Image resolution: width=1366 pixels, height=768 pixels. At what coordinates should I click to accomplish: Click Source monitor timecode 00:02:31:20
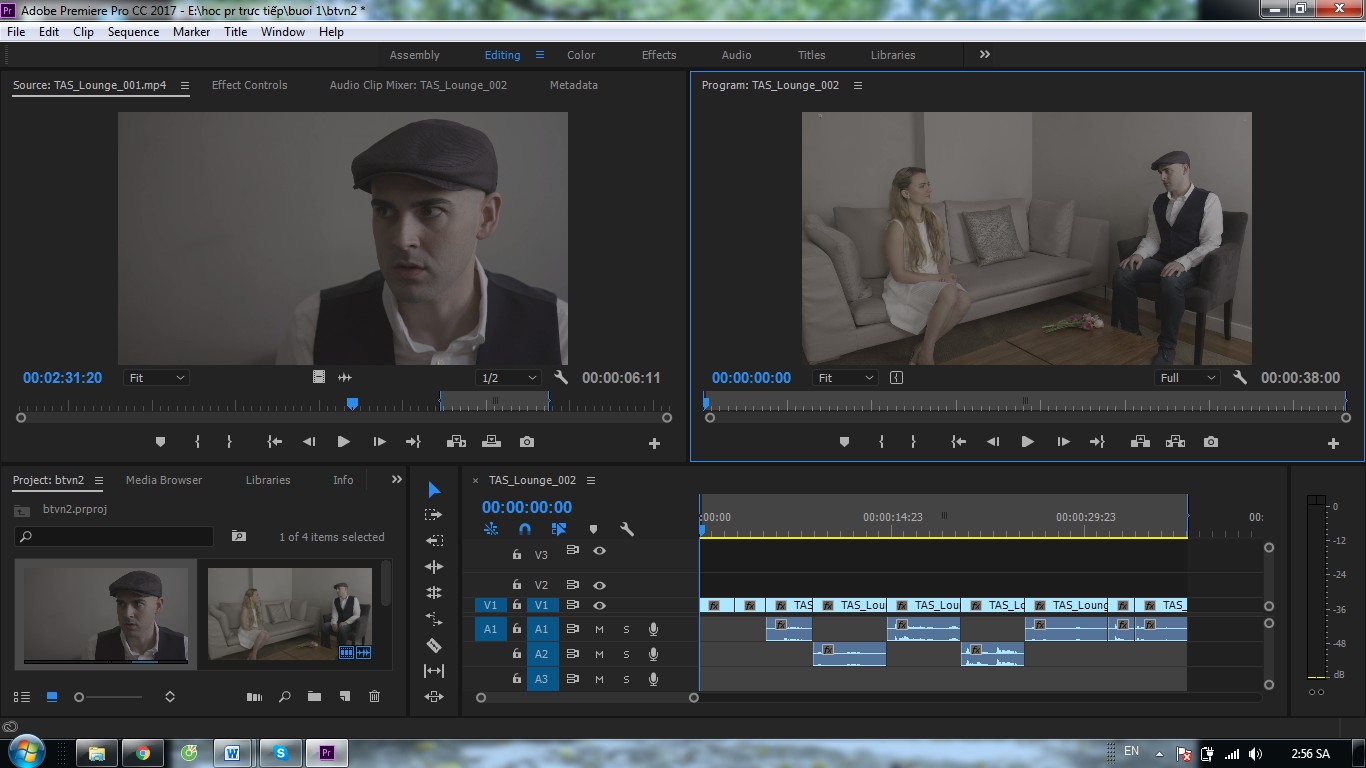tap(62, 378)
